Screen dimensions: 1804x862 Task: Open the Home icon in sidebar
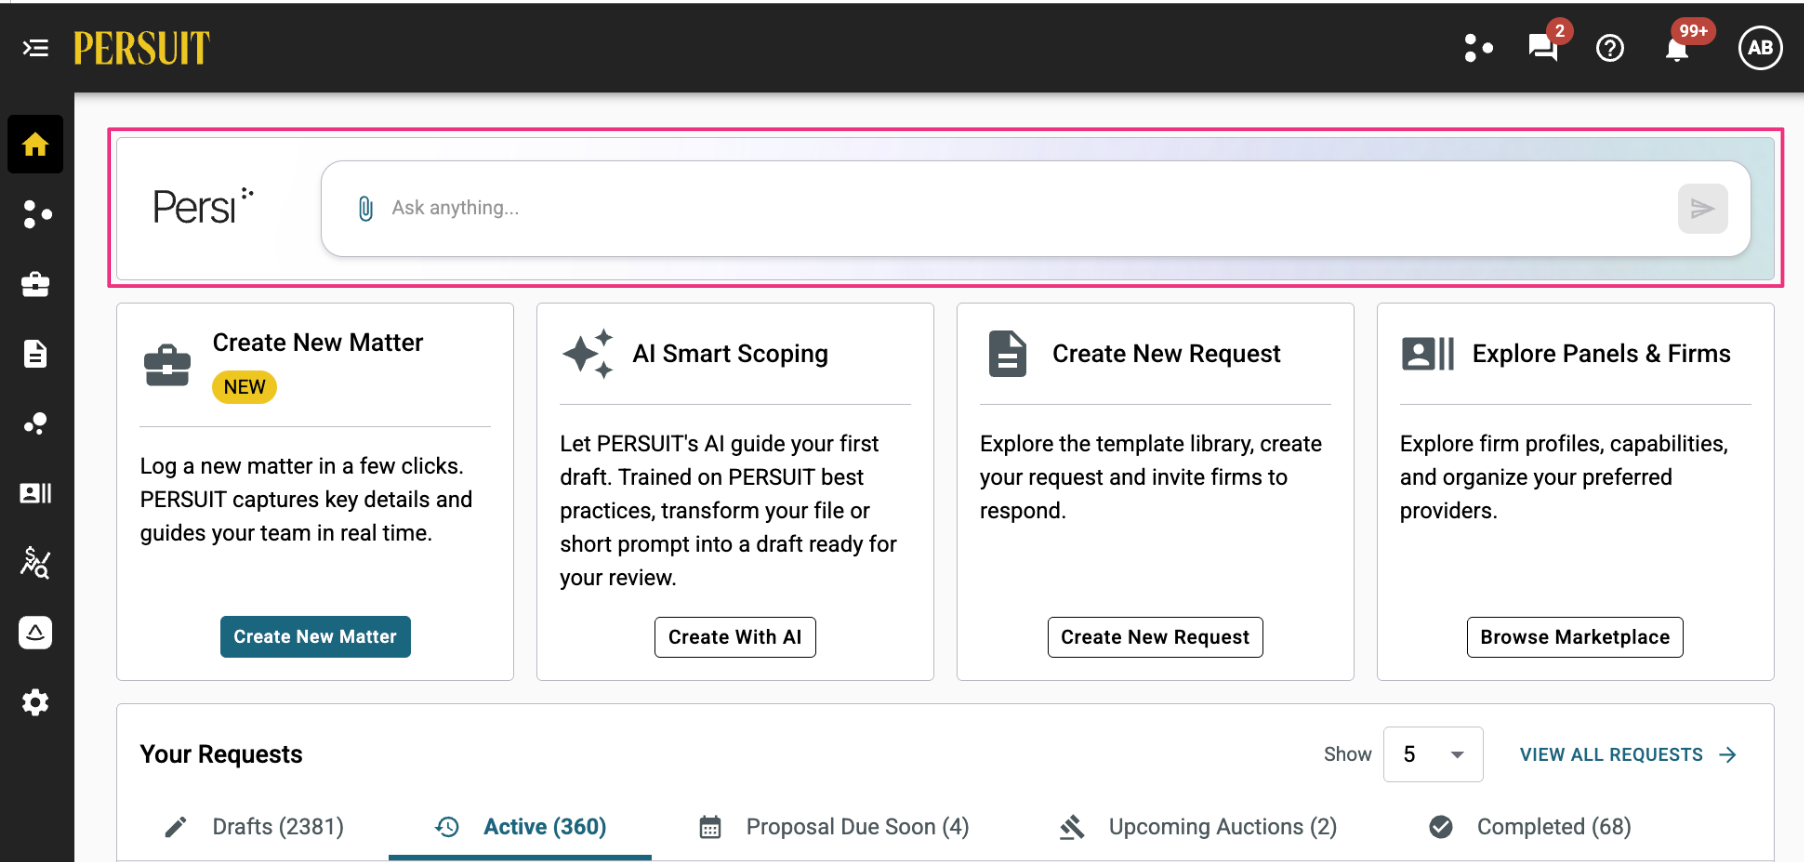(36, 145)
